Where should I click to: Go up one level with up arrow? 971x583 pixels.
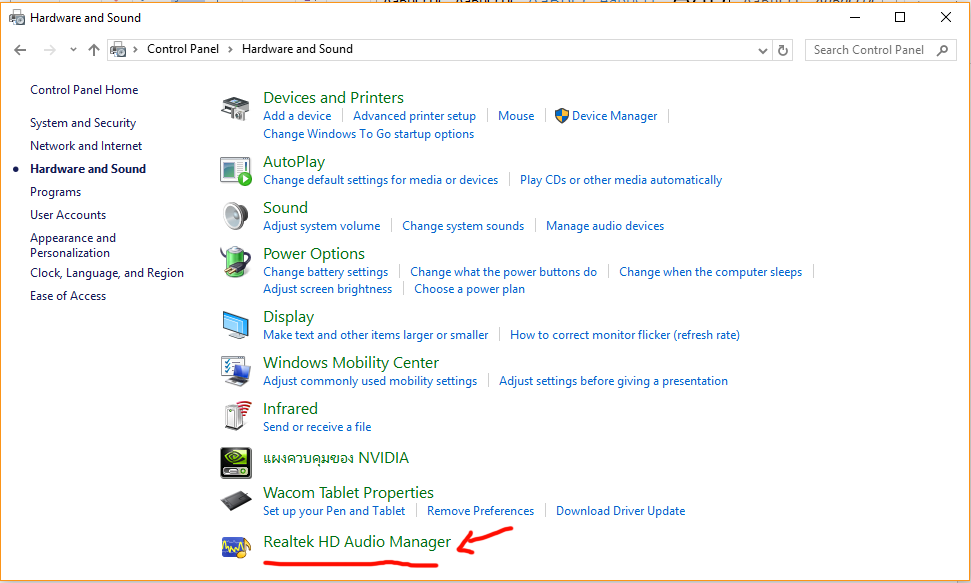click(94, 50)
